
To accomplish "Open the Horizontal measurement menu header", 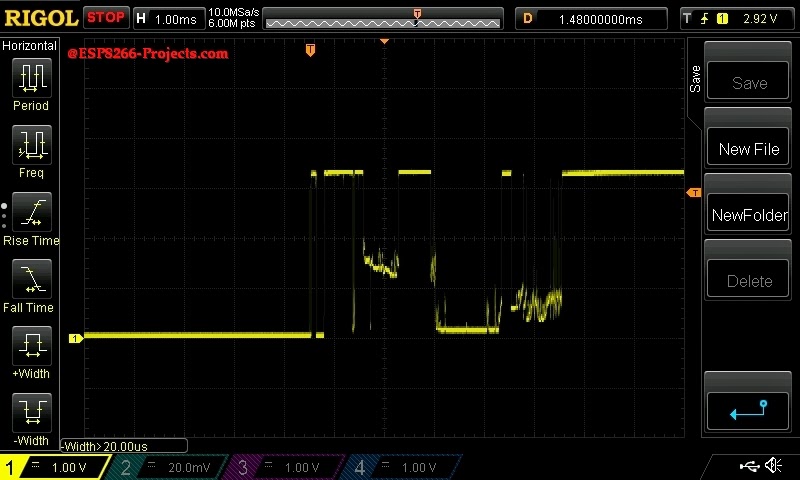I will point(29,46).
